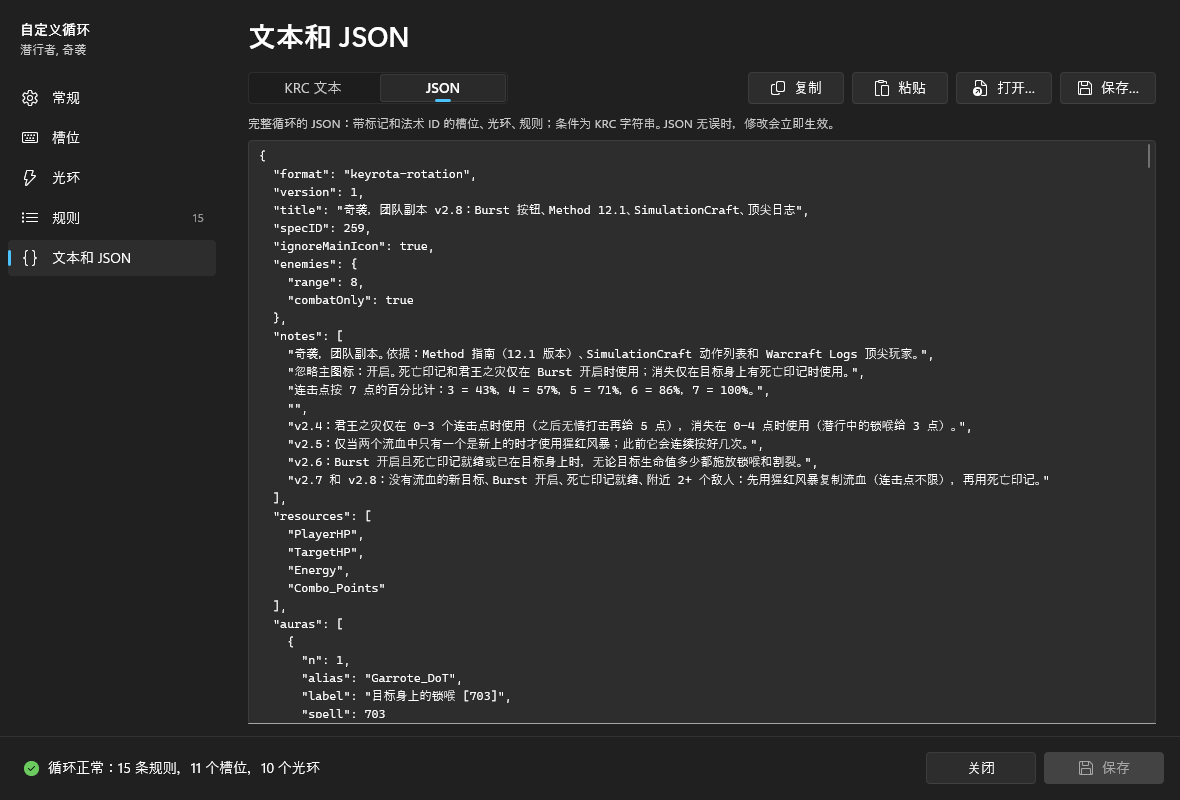This screenshot has width=1180, height=800.
Task: Click the bottom 保存 button
Action: coord(1103,768)
